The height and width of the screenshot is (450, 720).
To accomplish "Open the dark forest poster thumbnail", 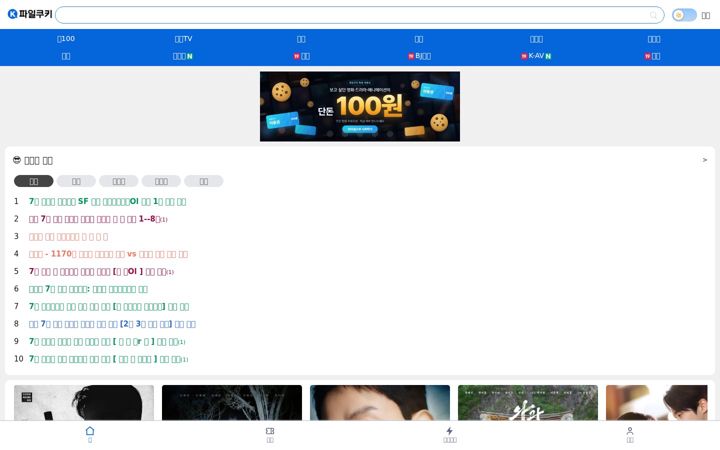I will tap(232, 403).
